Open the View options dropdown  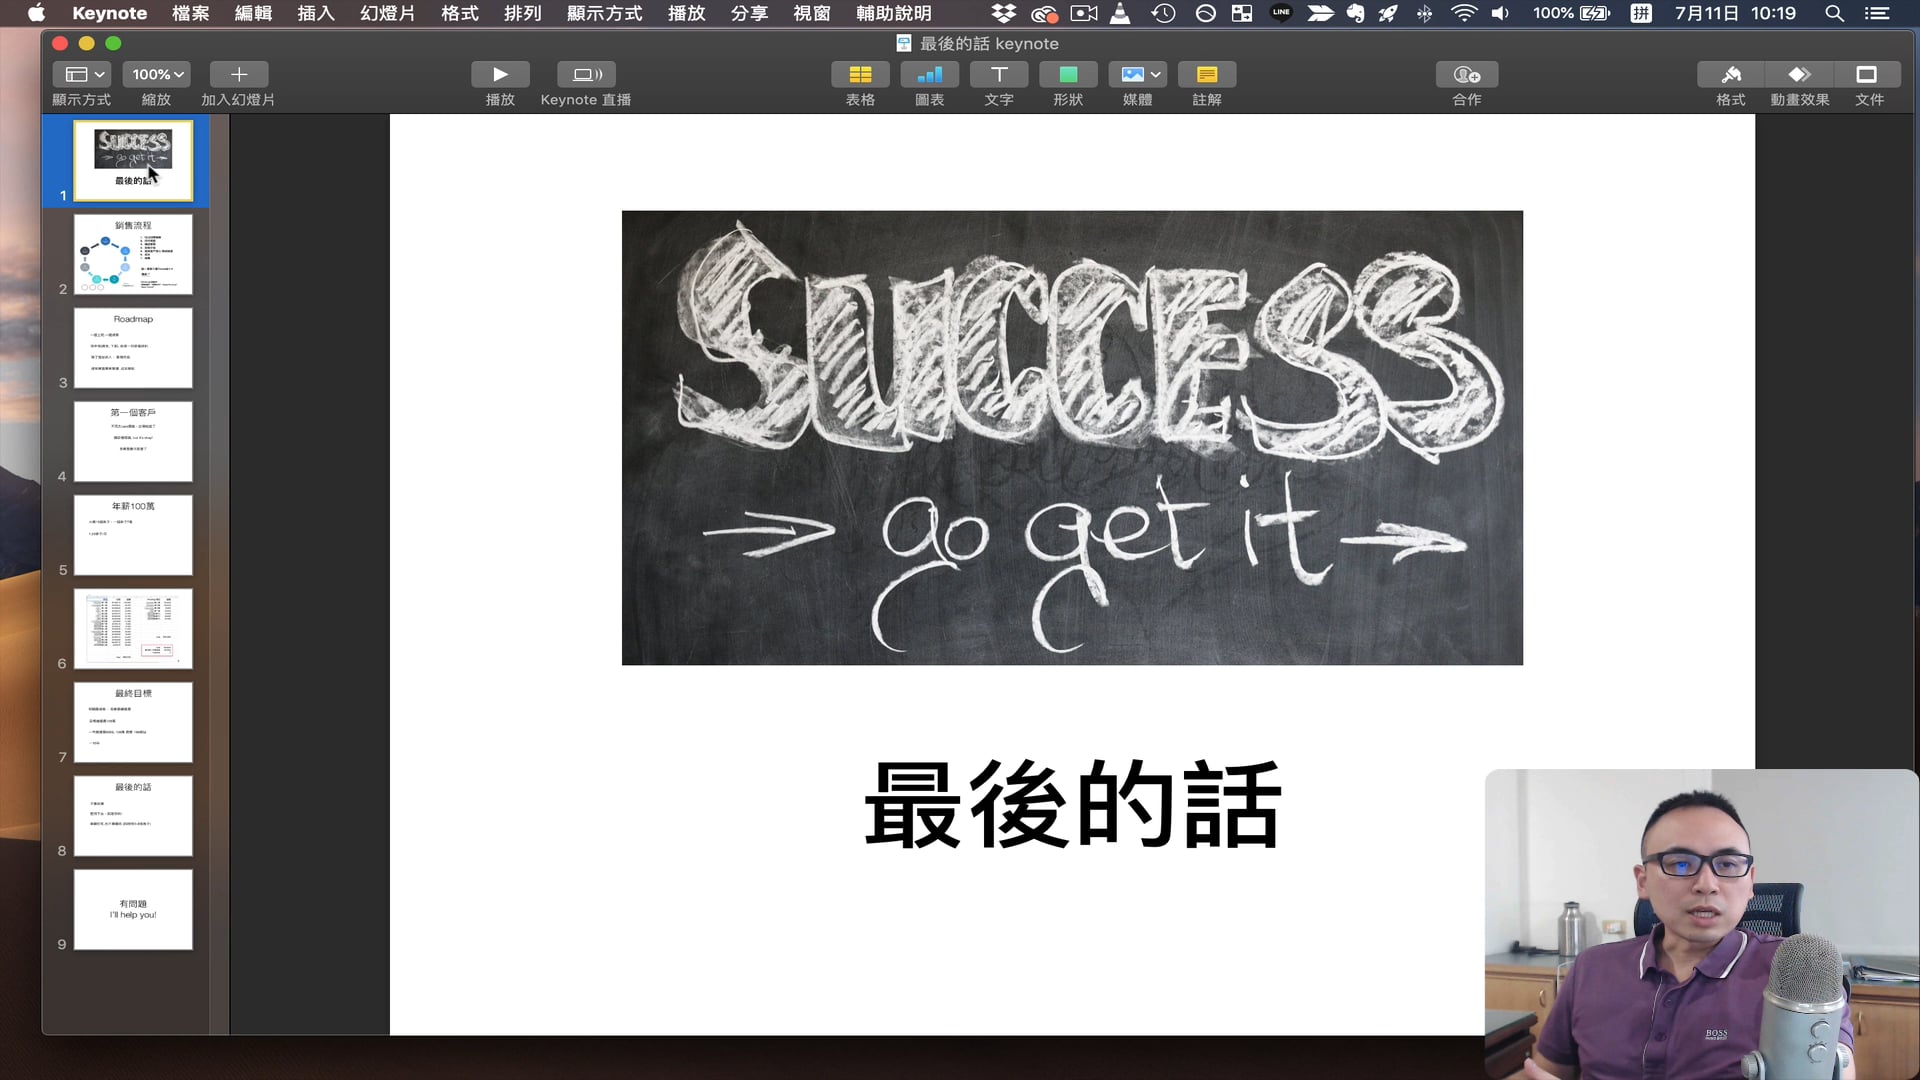(84, 75)
